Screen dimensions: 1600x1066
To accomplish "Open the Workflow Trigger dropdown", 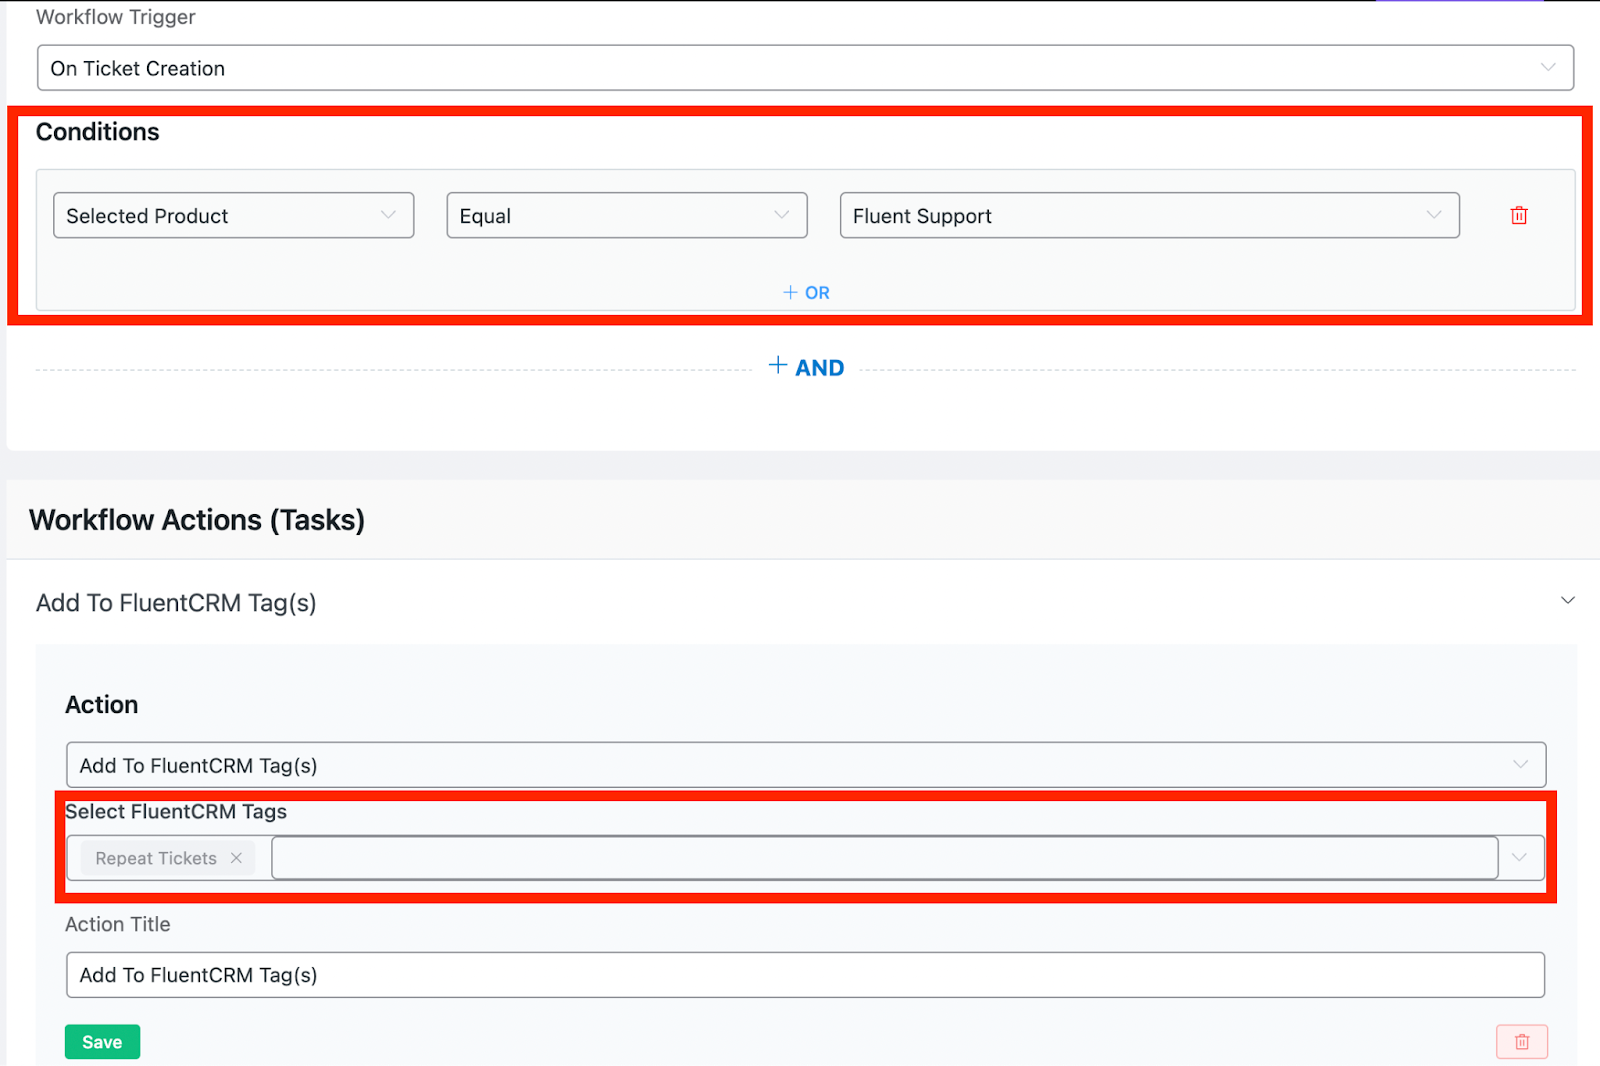I will tap(805, 68).
